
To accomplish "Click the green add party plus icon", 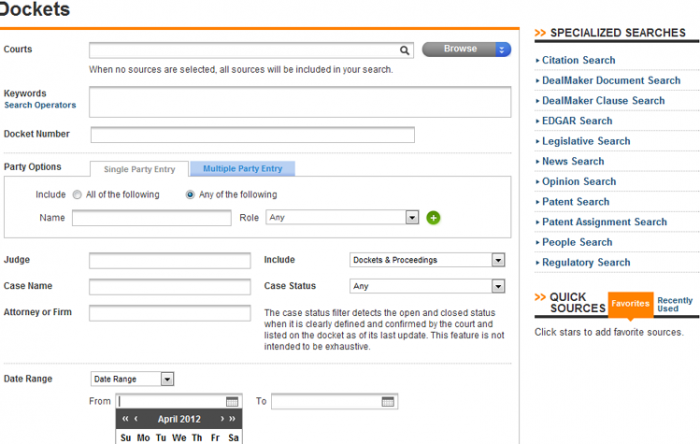I will [433, 217].
